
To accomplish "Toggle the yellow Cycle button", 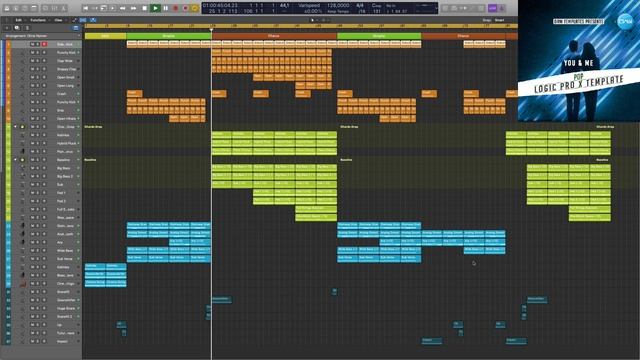I will click(x=195, y=8).
